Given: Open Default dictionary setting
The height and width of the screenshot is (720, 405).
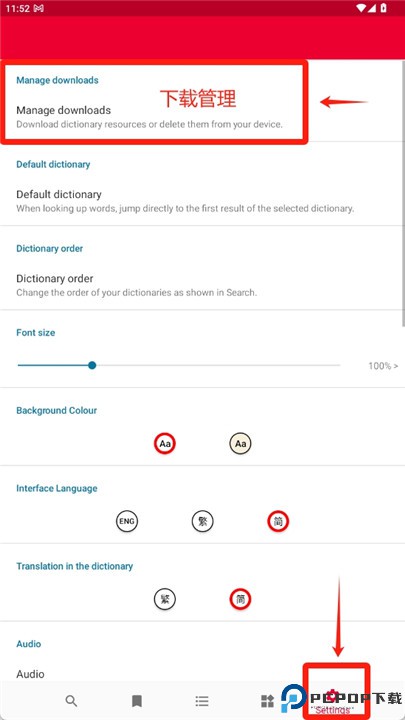Looking at the screenshot, I should [200, 201].
